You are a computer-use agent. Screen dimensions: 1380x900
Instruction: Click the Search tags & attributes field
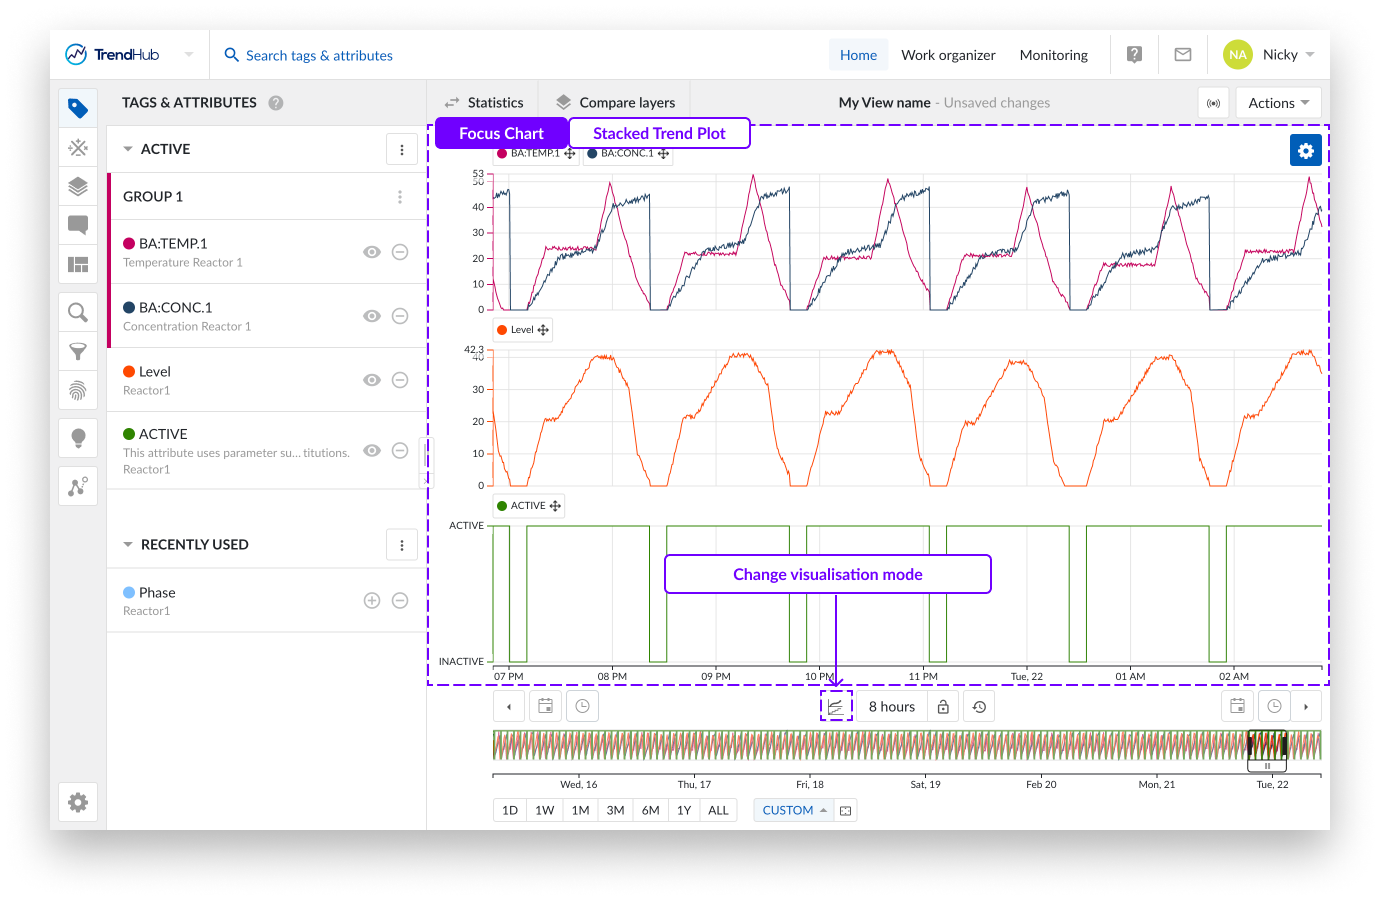coord(319,55)
